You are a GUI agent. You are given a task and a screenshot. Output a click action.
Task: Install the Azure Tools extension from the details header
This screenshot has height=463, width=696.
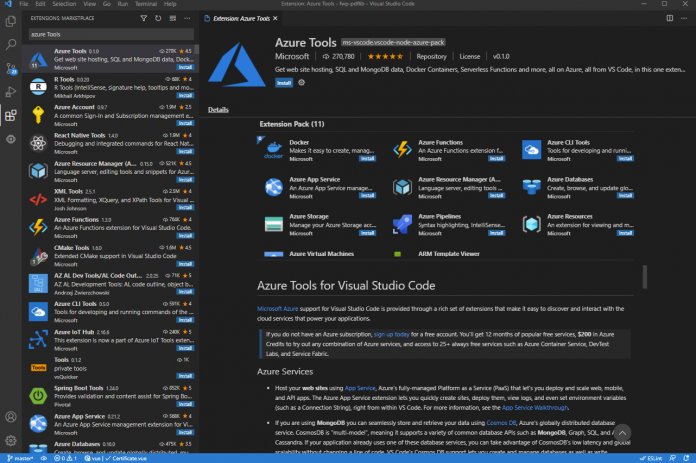click(284, 83)
